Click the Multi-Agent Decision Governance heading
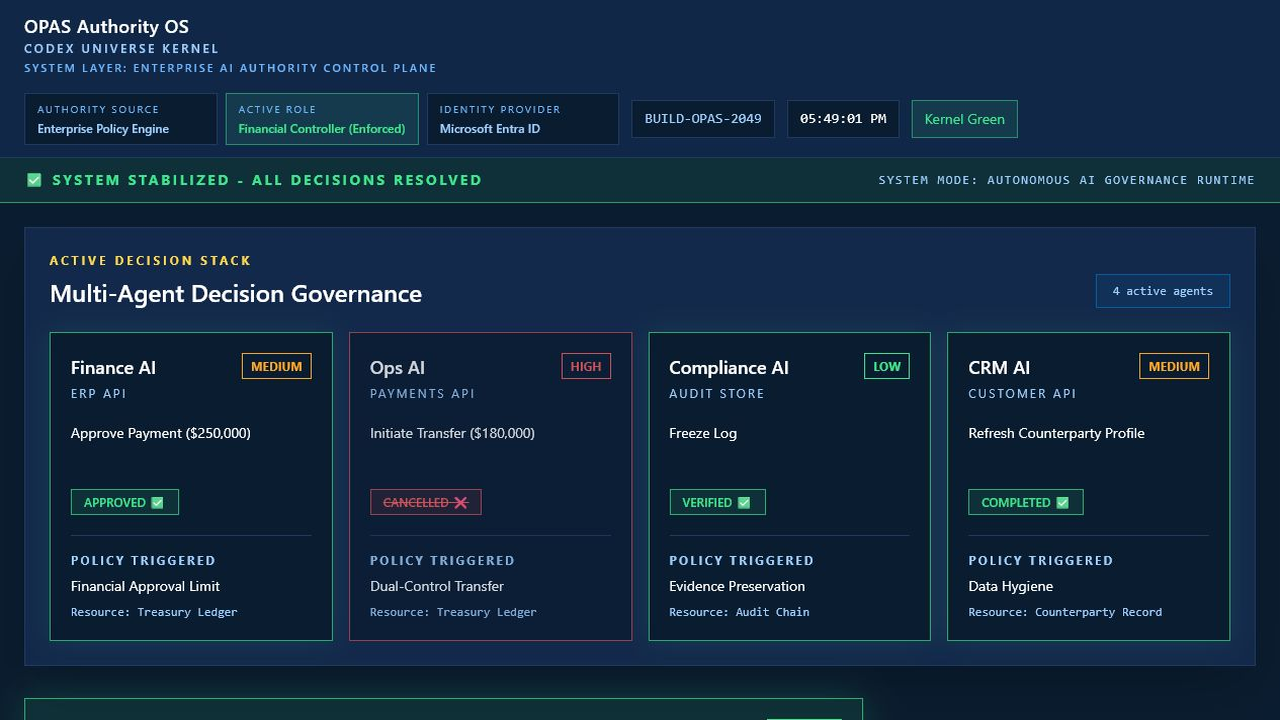 point(236,294)
